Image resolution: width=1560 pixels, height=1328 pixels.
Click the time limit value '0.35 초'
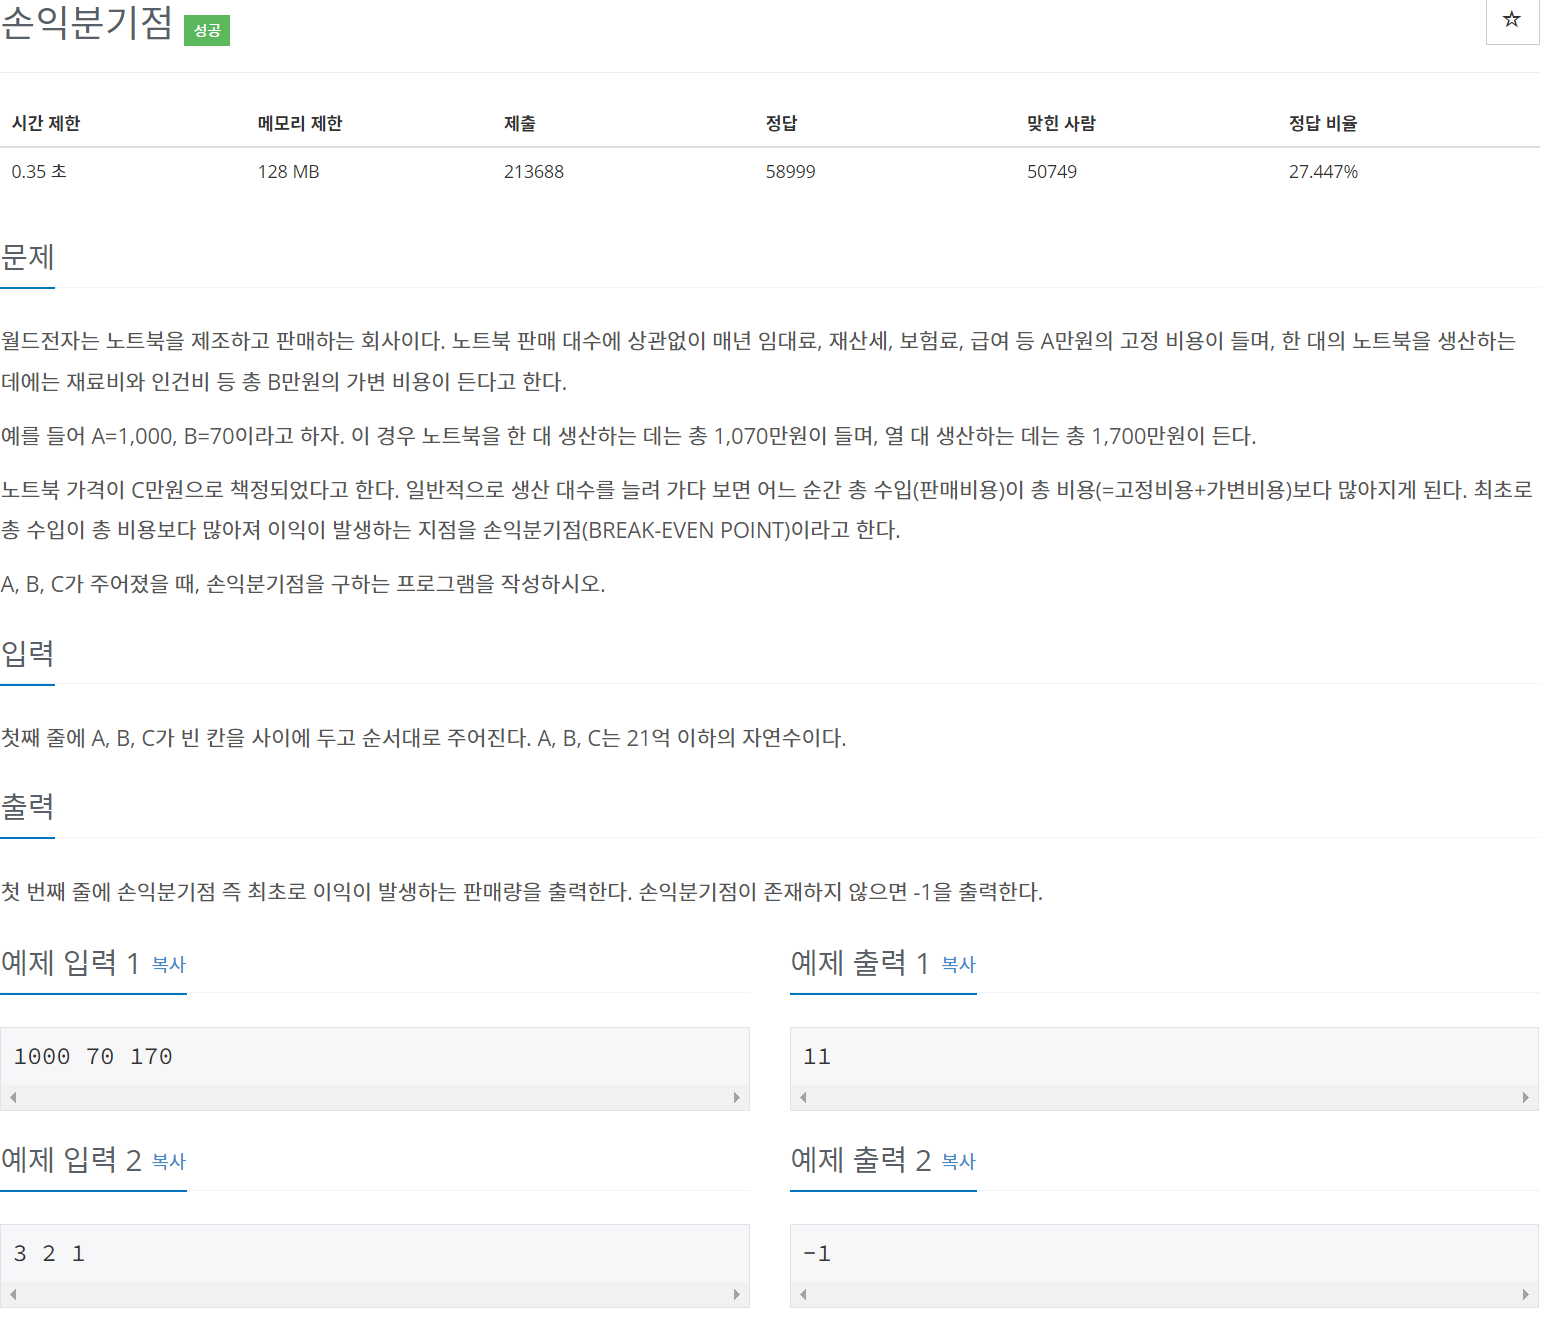(39, 172)
